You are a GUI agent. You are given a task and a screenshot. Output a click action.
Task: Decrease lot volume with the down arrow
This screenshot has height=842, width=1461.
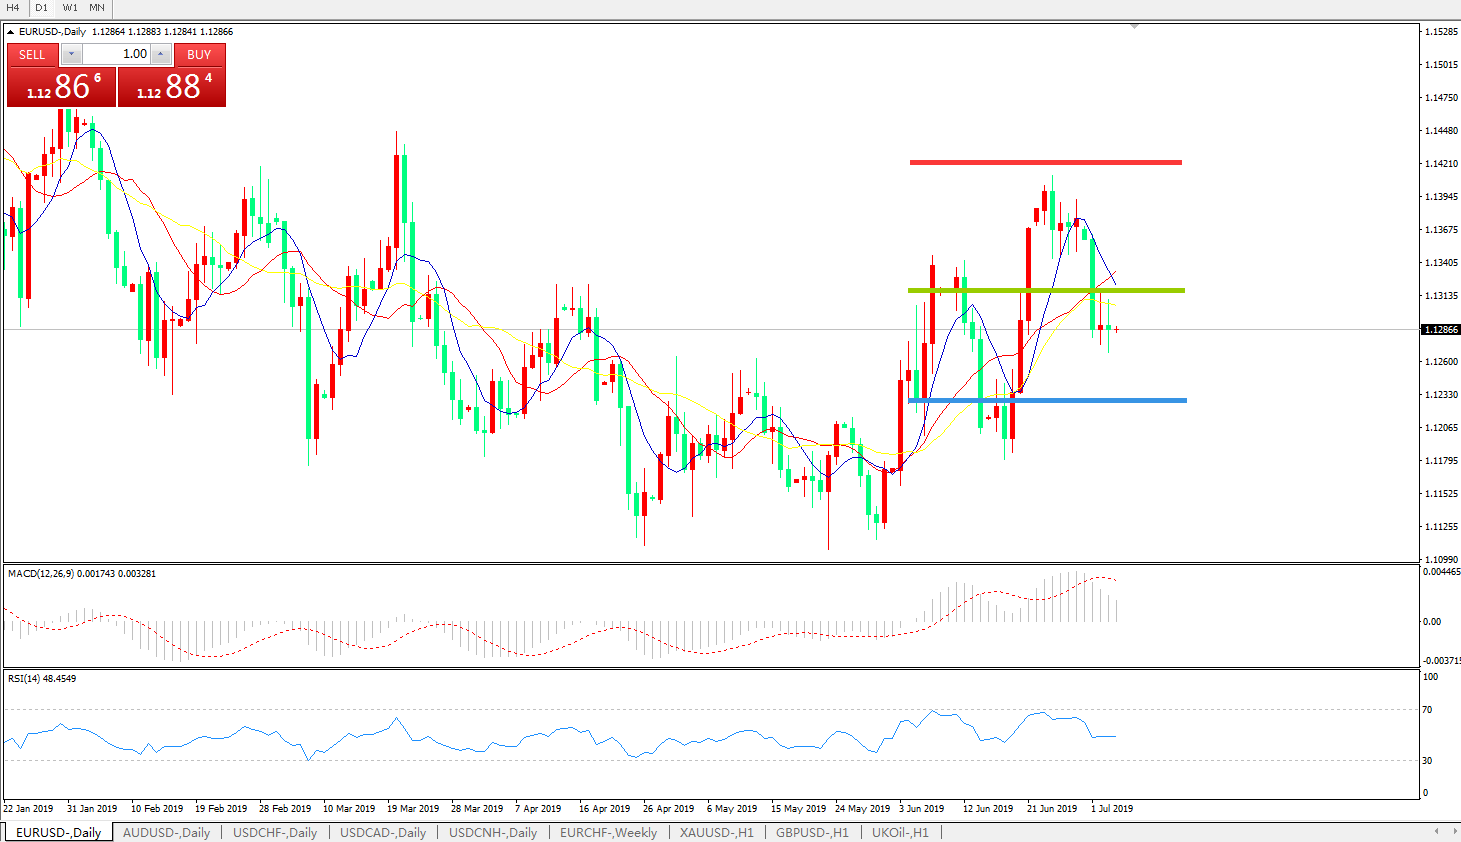click(71, 55)
